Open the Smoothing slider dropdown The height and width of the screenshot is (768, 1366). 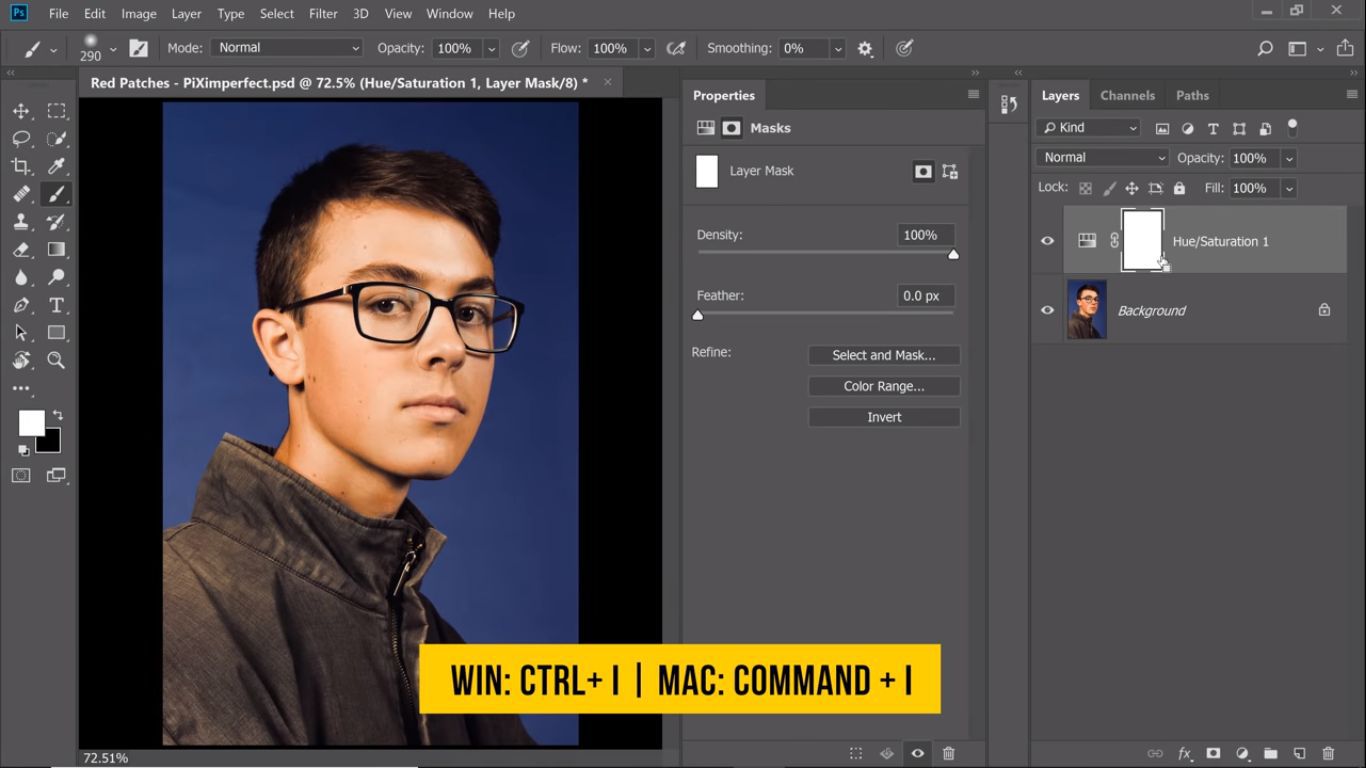click(x=838, y=48)
